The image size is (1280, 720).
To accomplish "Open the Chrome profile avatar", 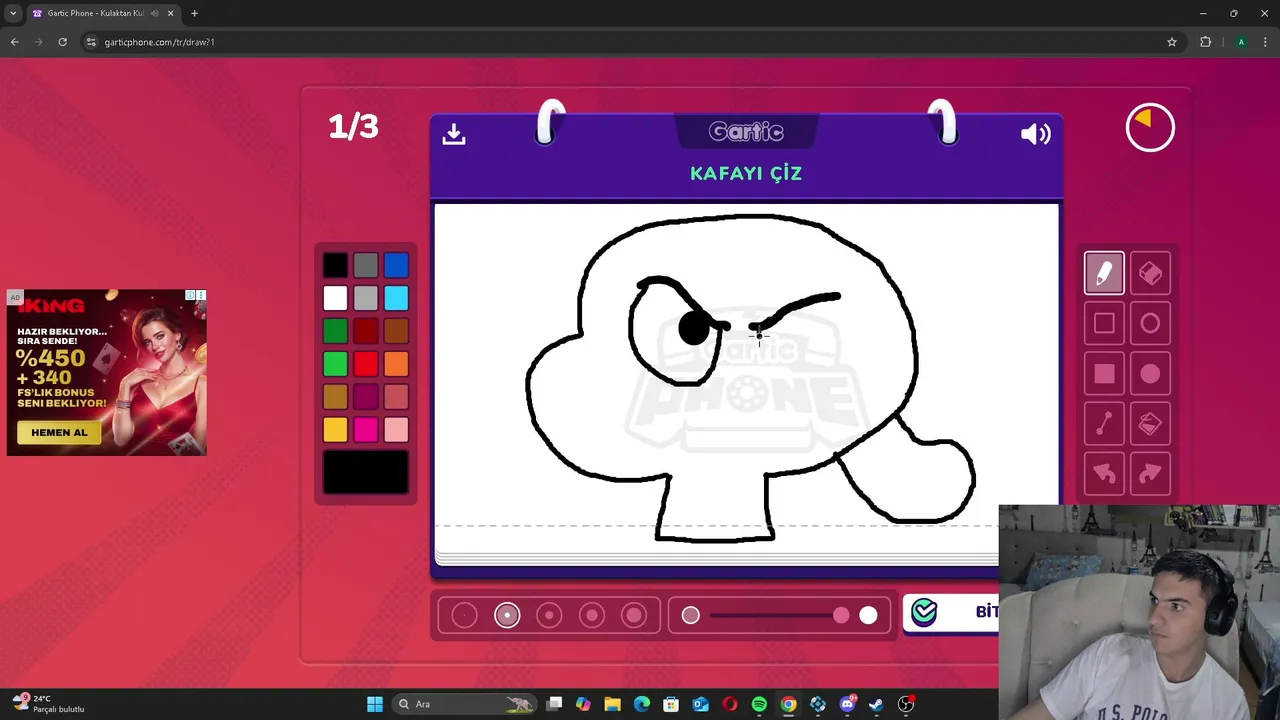I will [1241, 42].
